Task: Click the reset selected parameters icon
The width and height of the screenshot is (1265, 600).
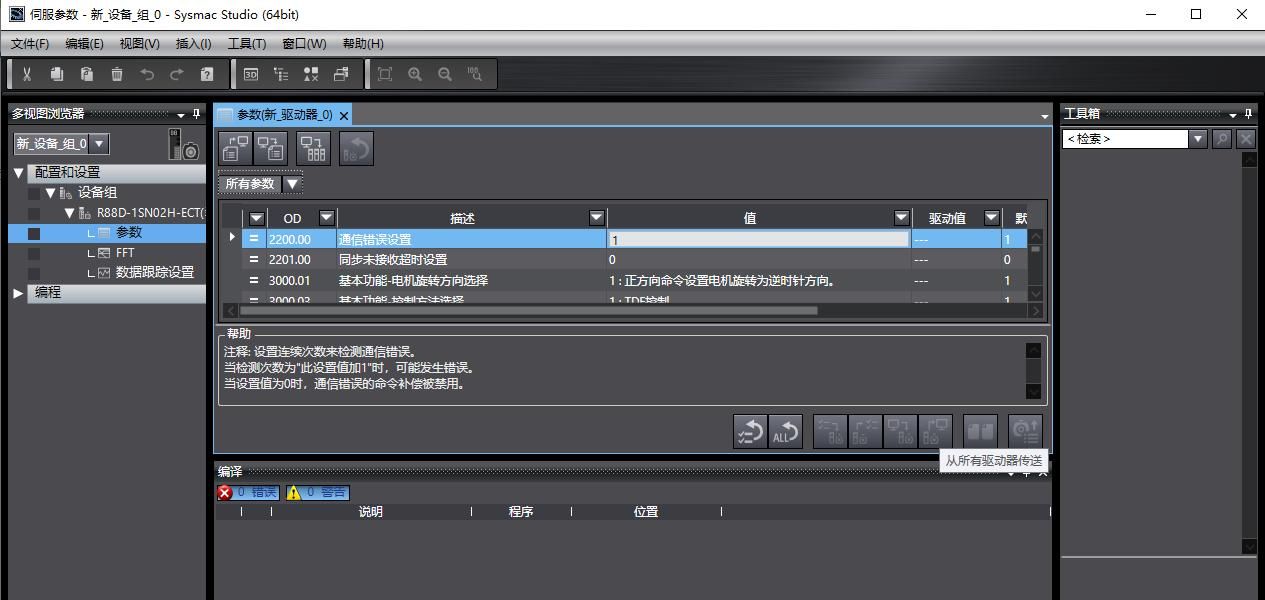Action: point(750,431)
